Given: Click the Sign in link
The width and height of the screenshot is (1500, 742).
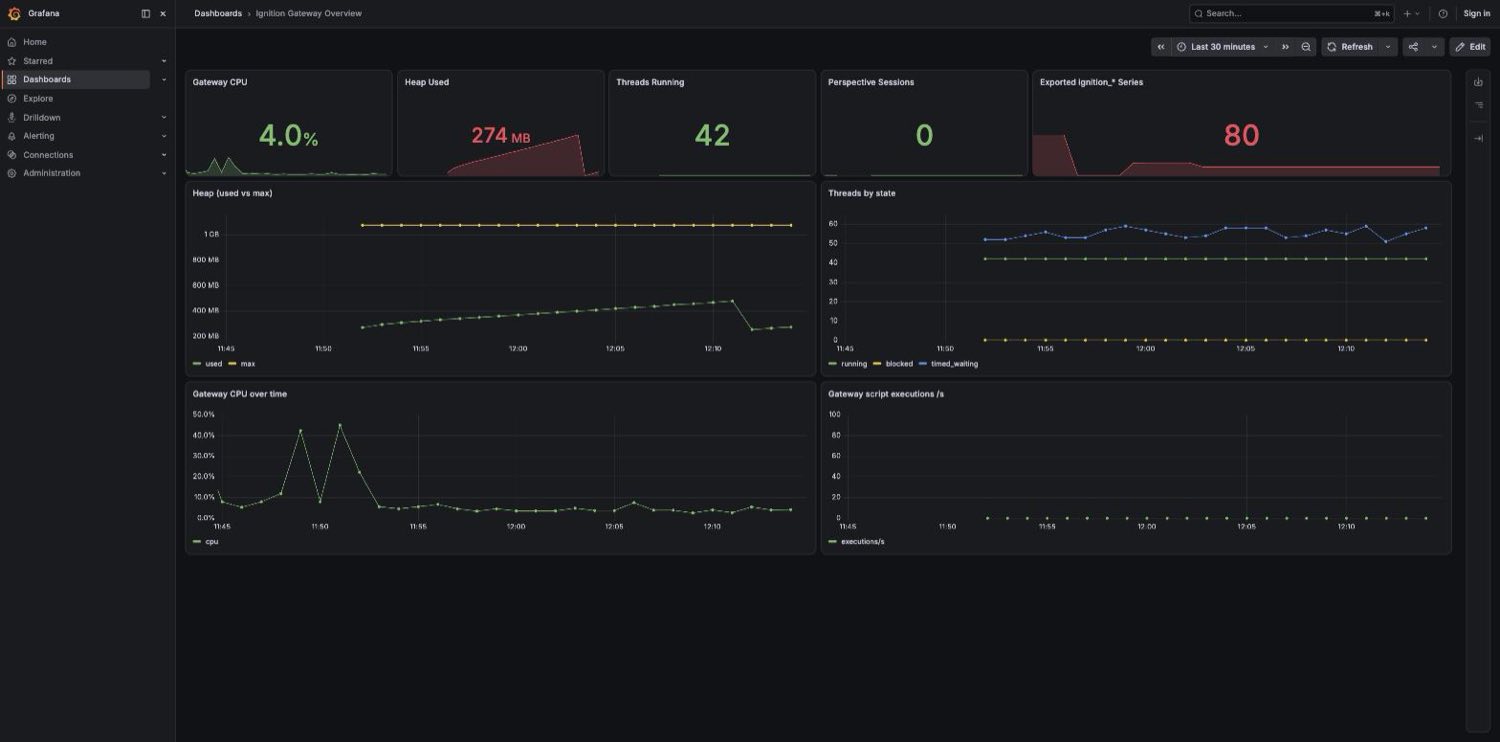Looking at the screenshot, I should tap(1477, 14).
